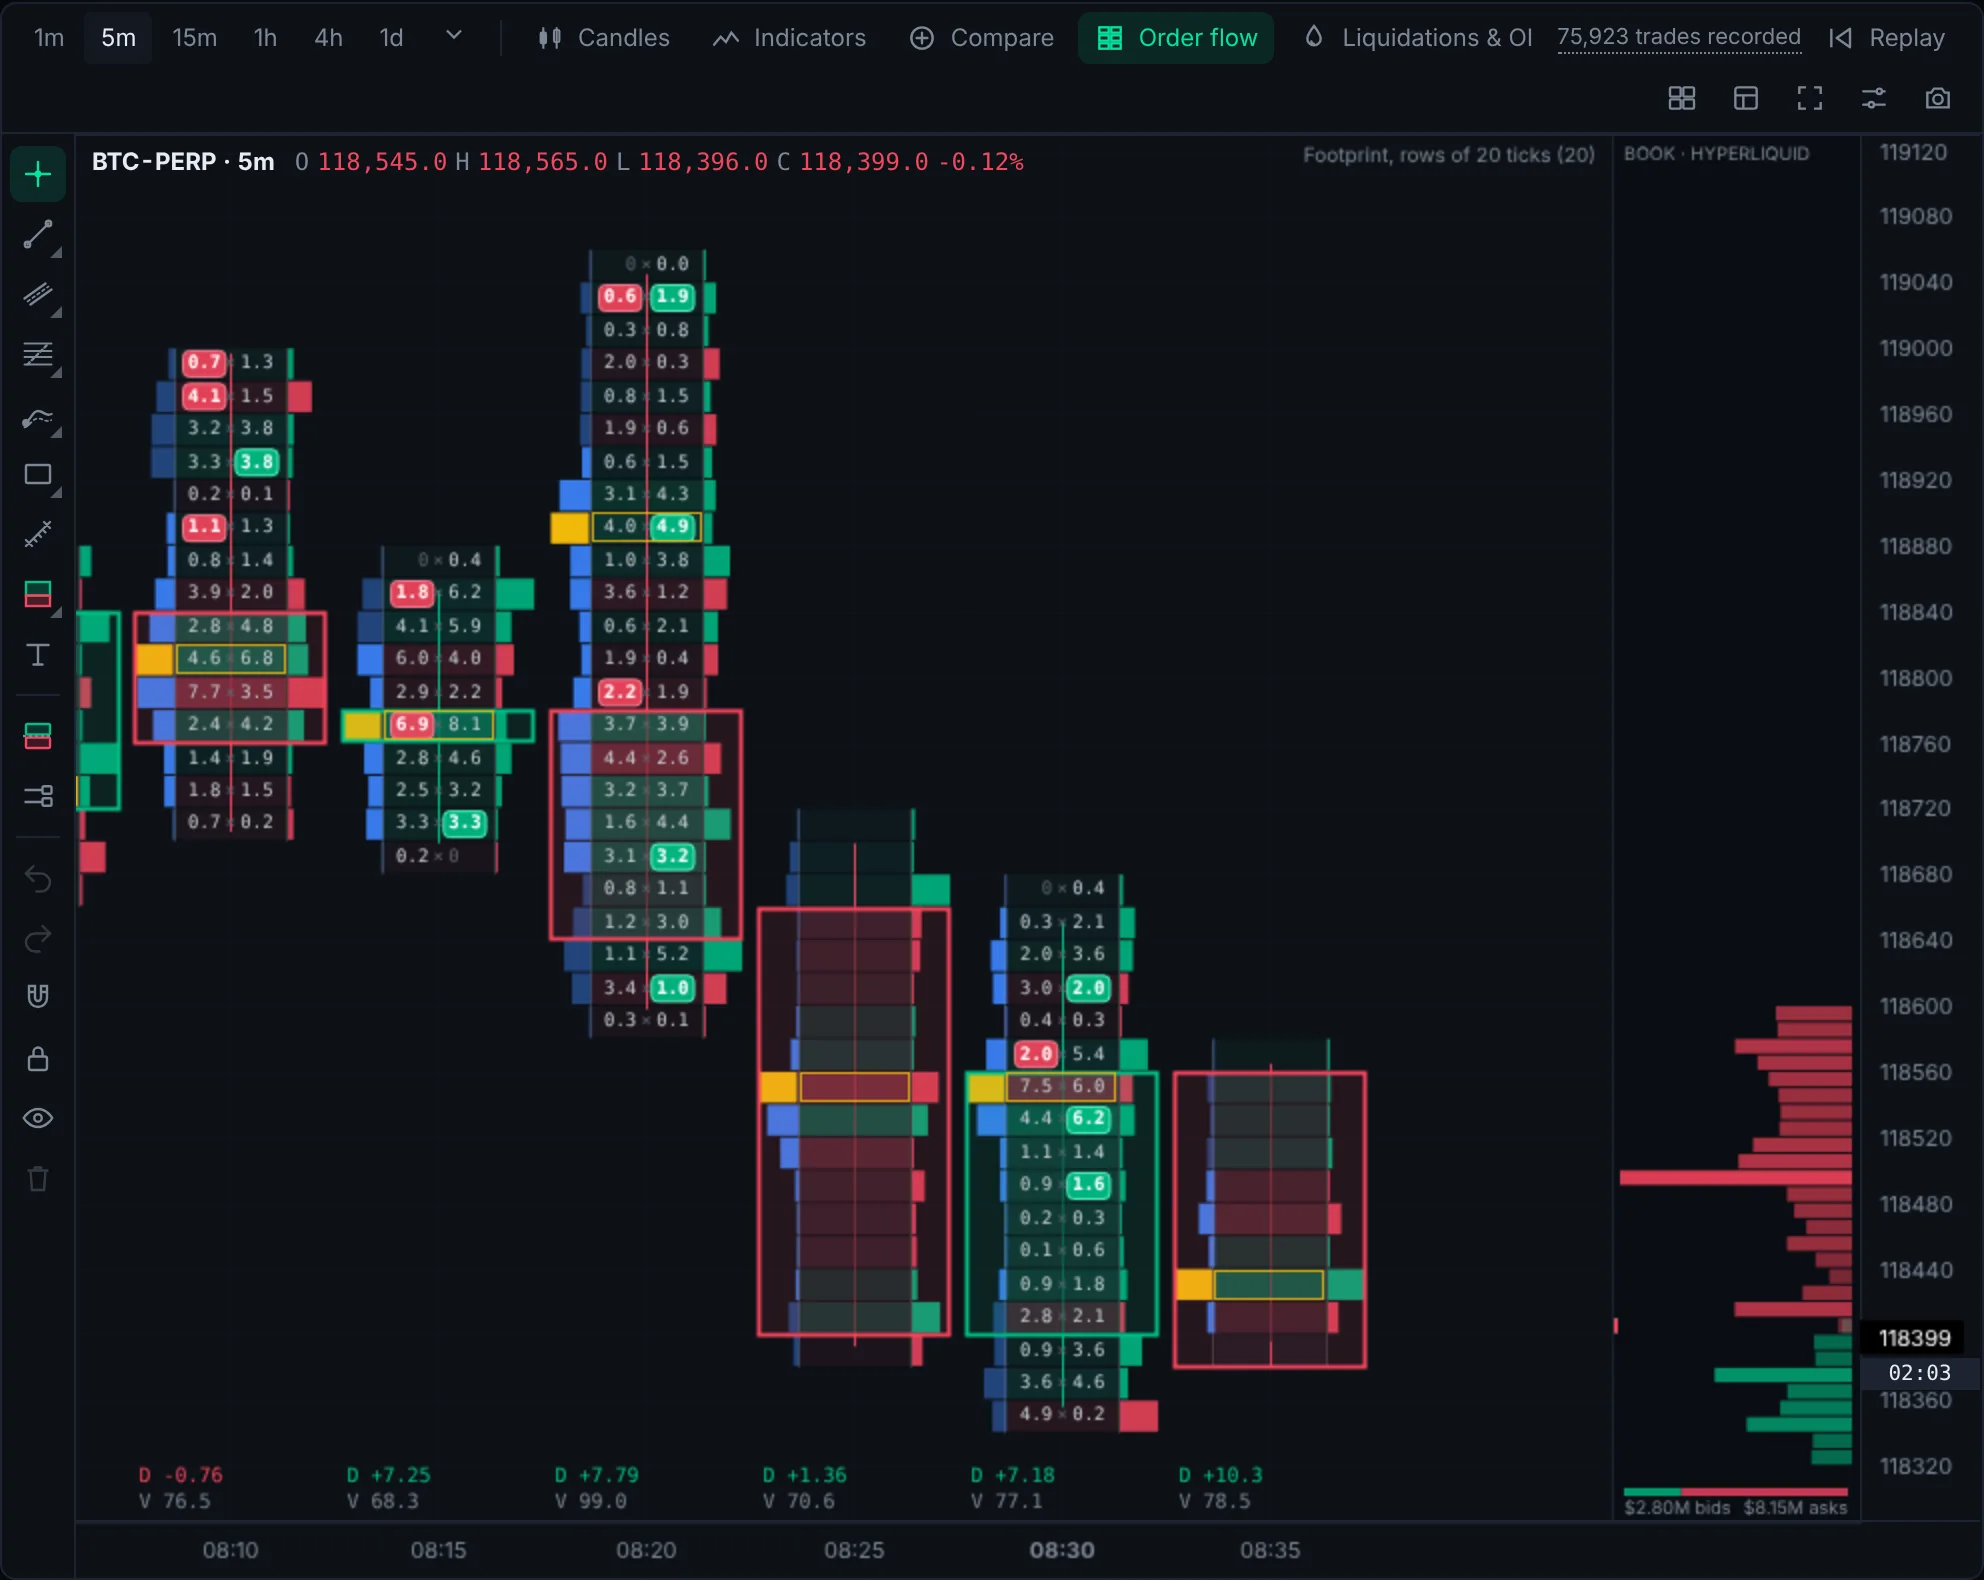Viewport: 1984px width, 1580px height.
Task: Select the text annotation tool
Action: tap(38, 655)
